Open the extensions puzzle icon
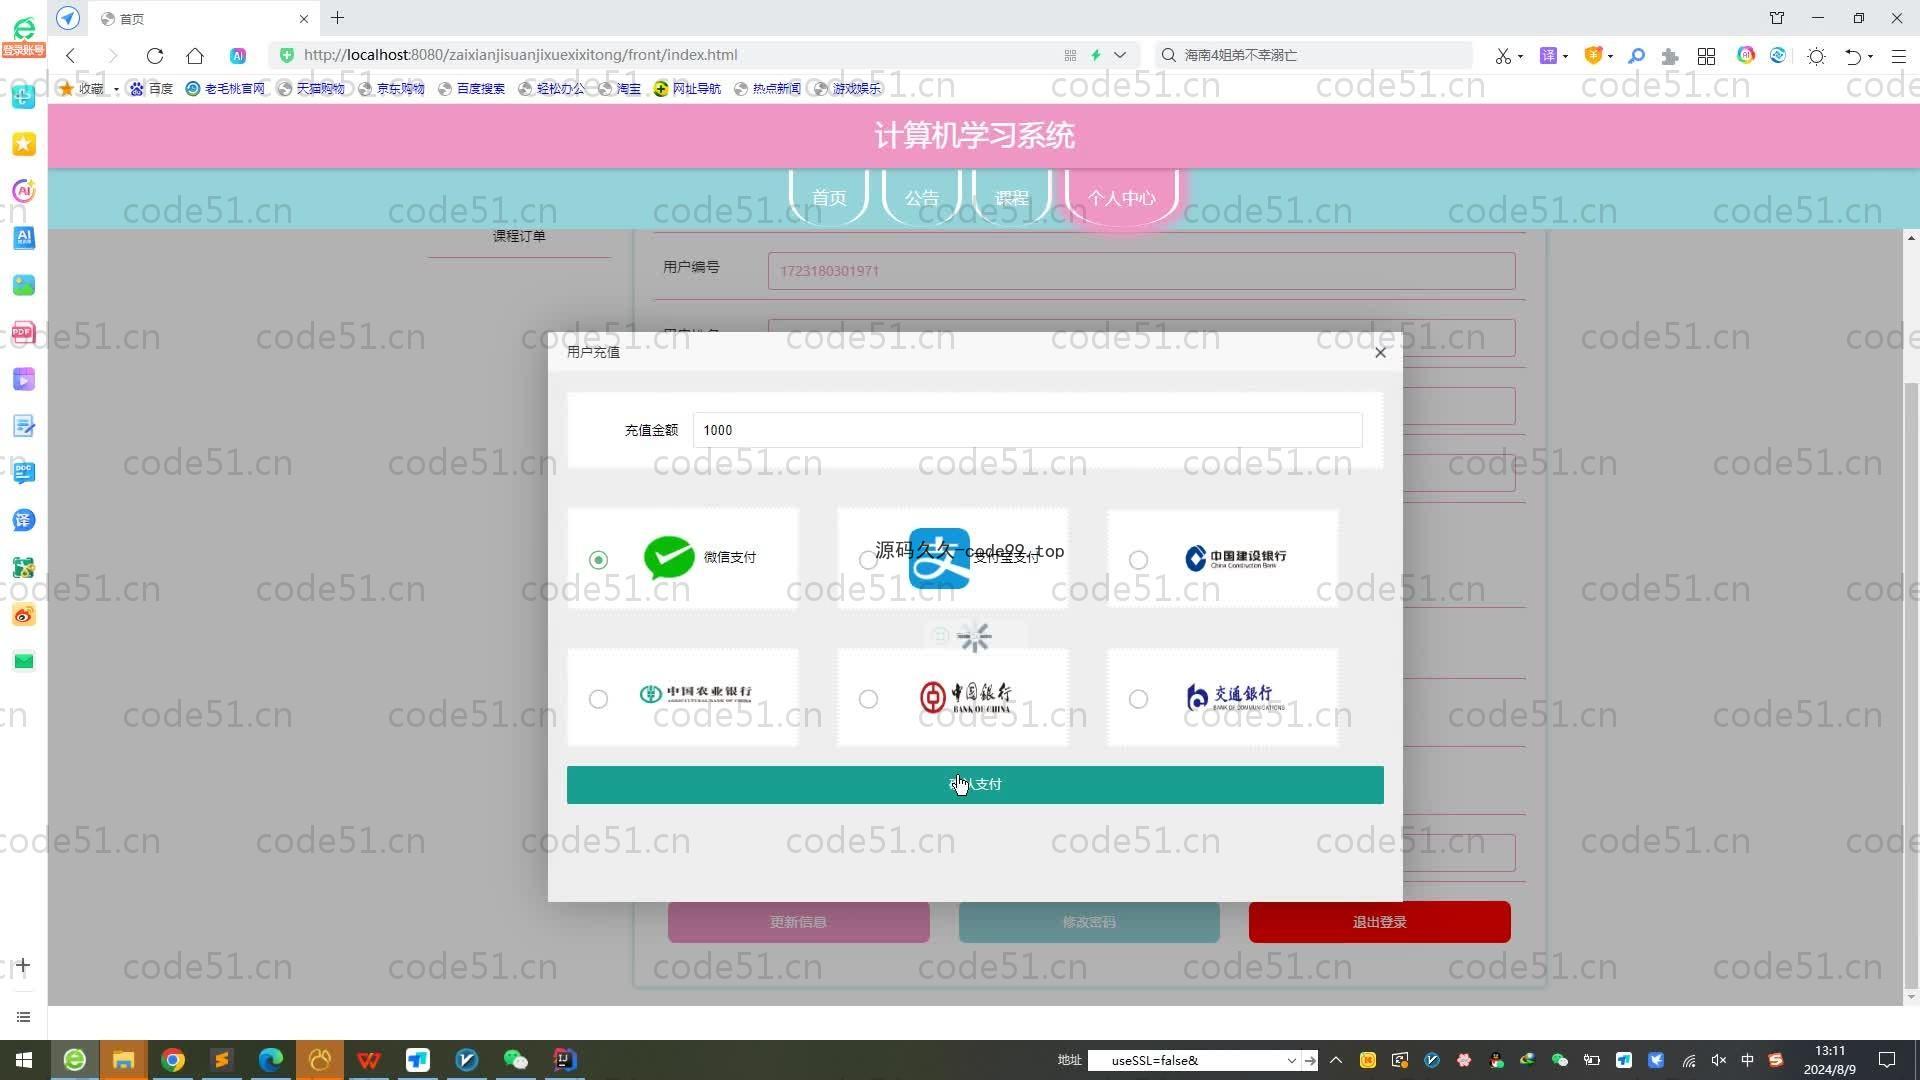 [1669, 56]
